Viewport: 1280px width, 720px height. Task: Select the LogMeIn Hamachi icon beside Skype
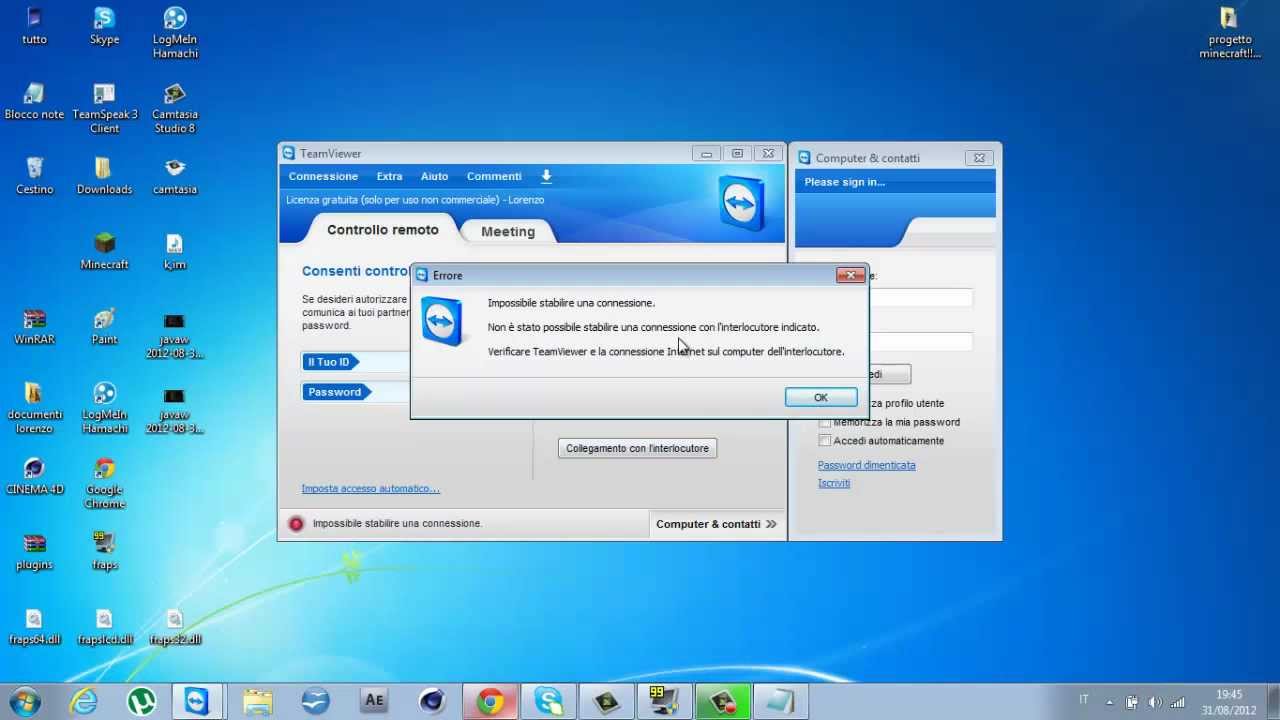(175, 33)
